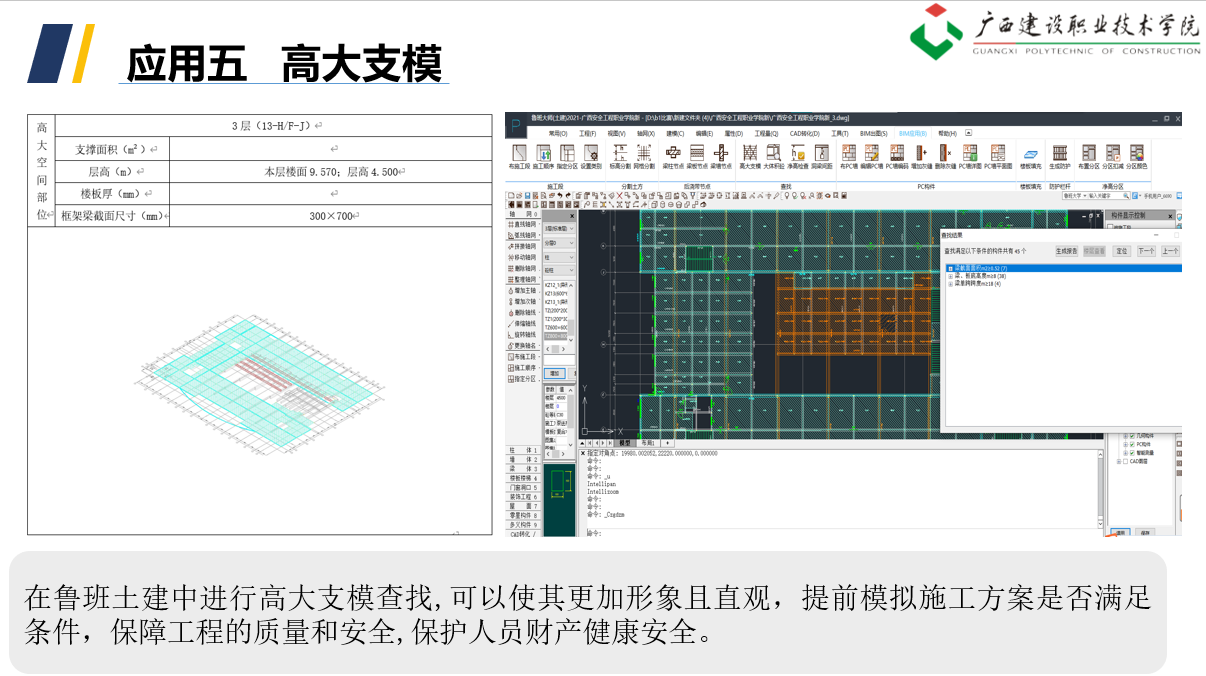
Task: Click the 应用 button in display control panel
Action: click(x=1120, y=532)
